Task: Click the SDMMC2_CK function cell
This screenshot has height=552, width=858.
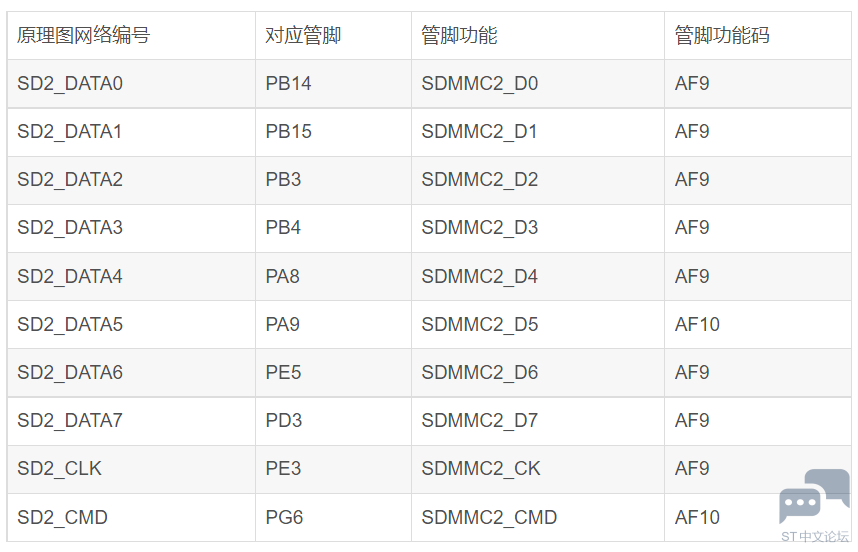Action: [x=538, y=469]
